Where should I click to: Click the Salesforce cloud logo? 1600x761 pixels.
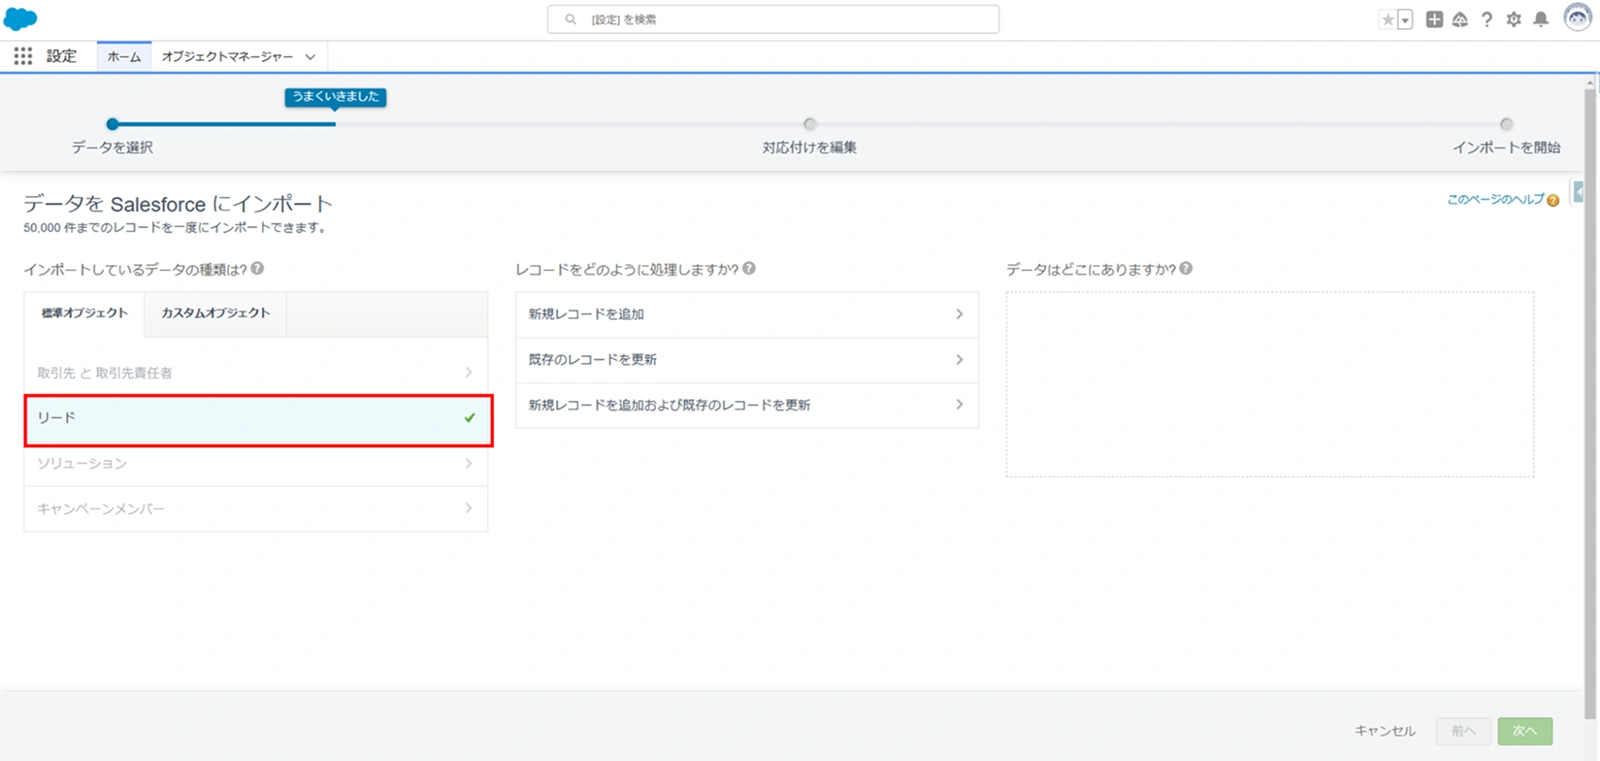pos(21,18)
